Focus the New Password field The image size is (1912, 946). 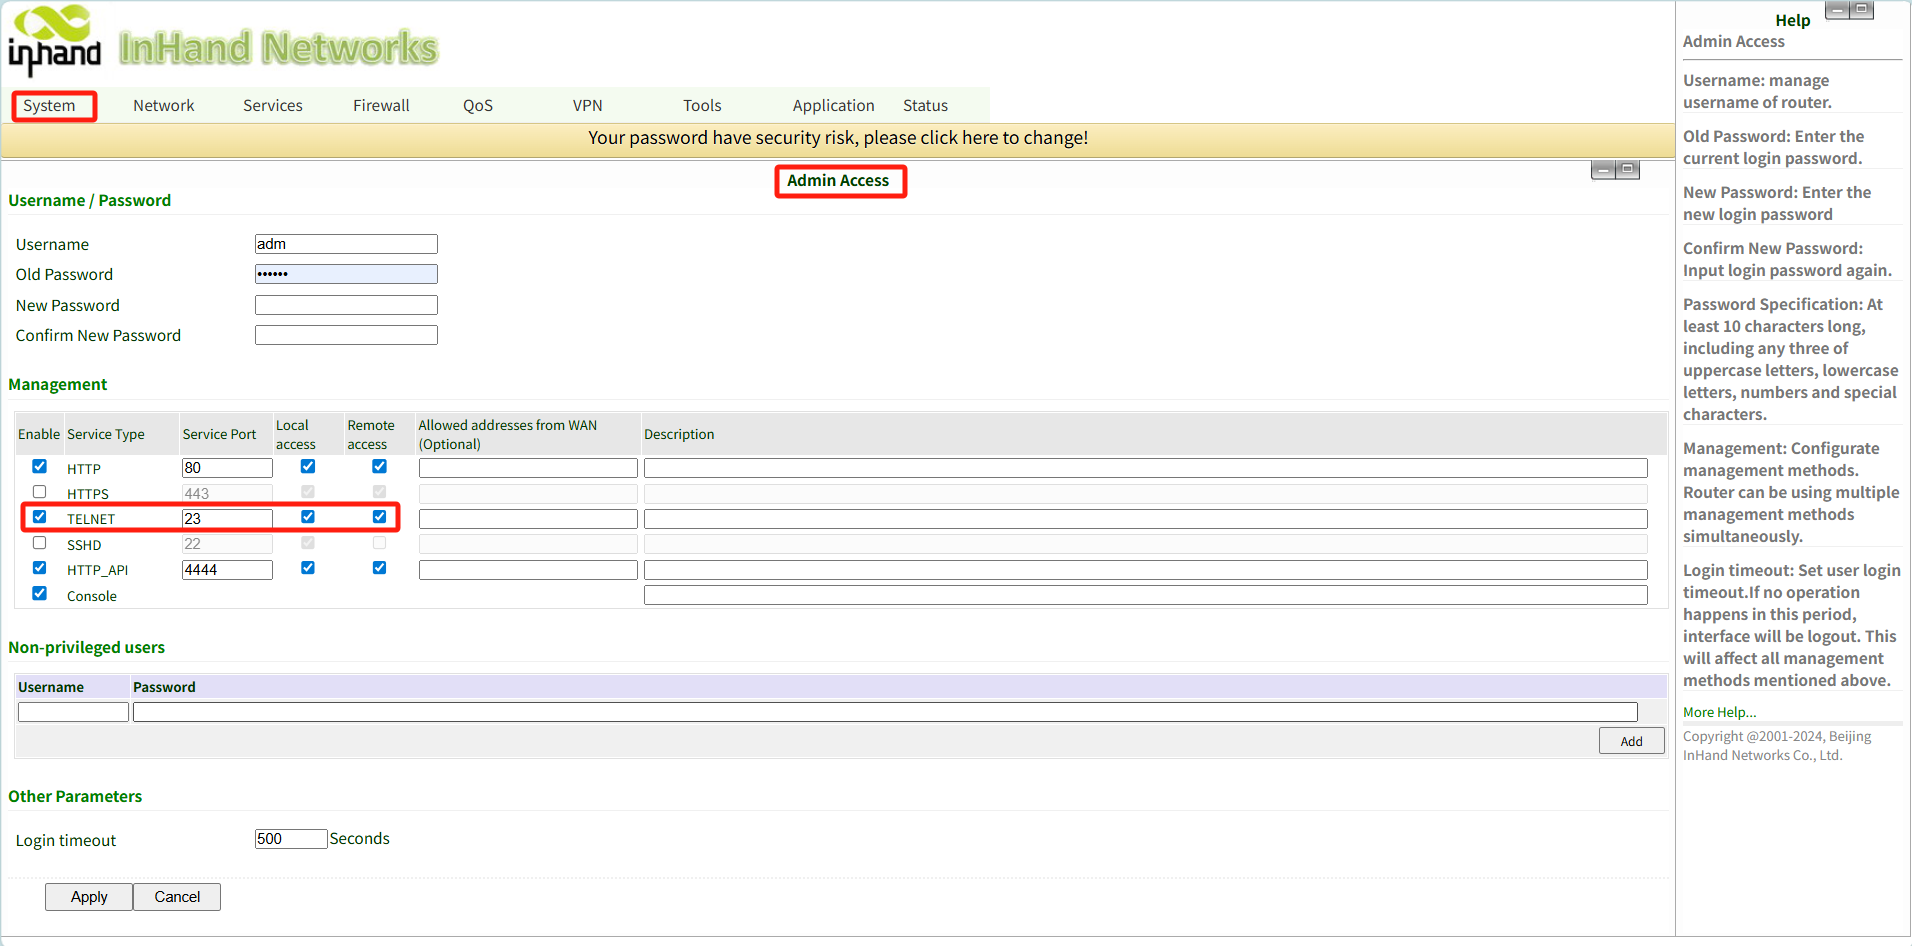pos(346,305)
